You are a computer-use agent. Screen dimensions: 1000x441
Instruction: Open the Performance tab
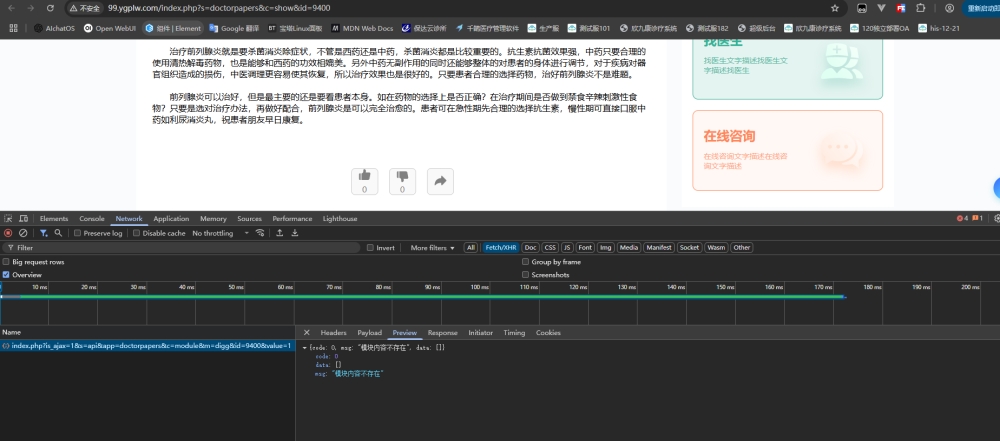(x=292, y=218)
